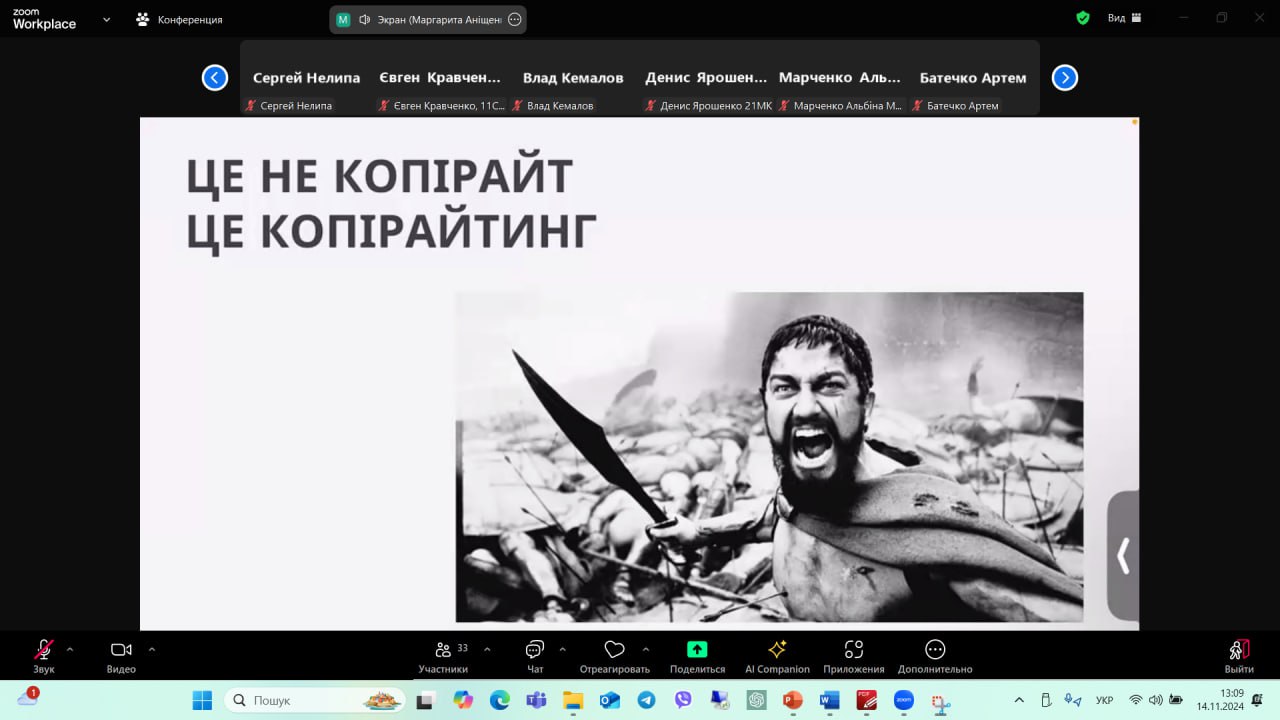Open the Участники participants panel
The height and width of the screenshot is (720, 1280).
tap(443, 651)
